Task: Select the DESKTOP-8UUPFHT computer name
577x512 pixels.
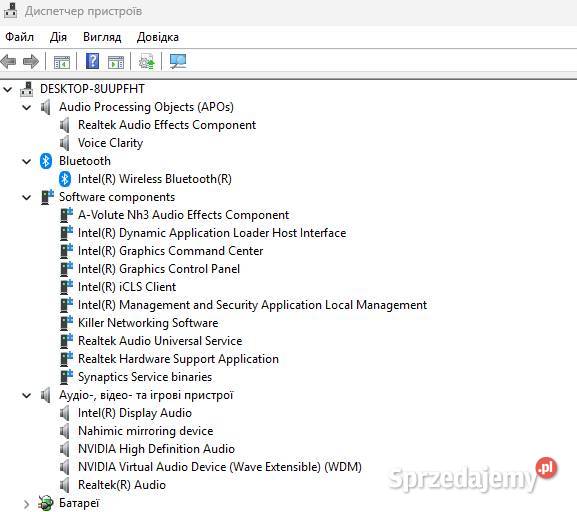Action: pos(92,89)
